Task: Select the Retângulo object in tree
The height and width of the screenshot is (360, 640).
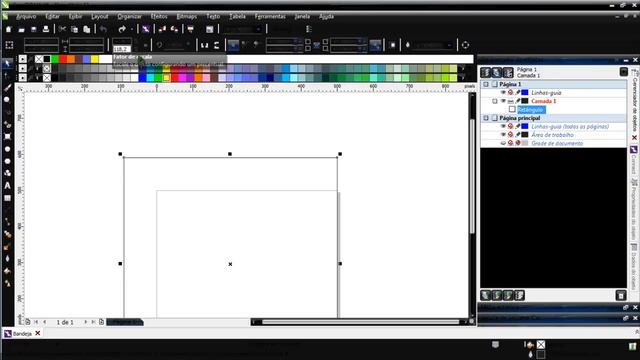Action: click(x=531, y=110)
